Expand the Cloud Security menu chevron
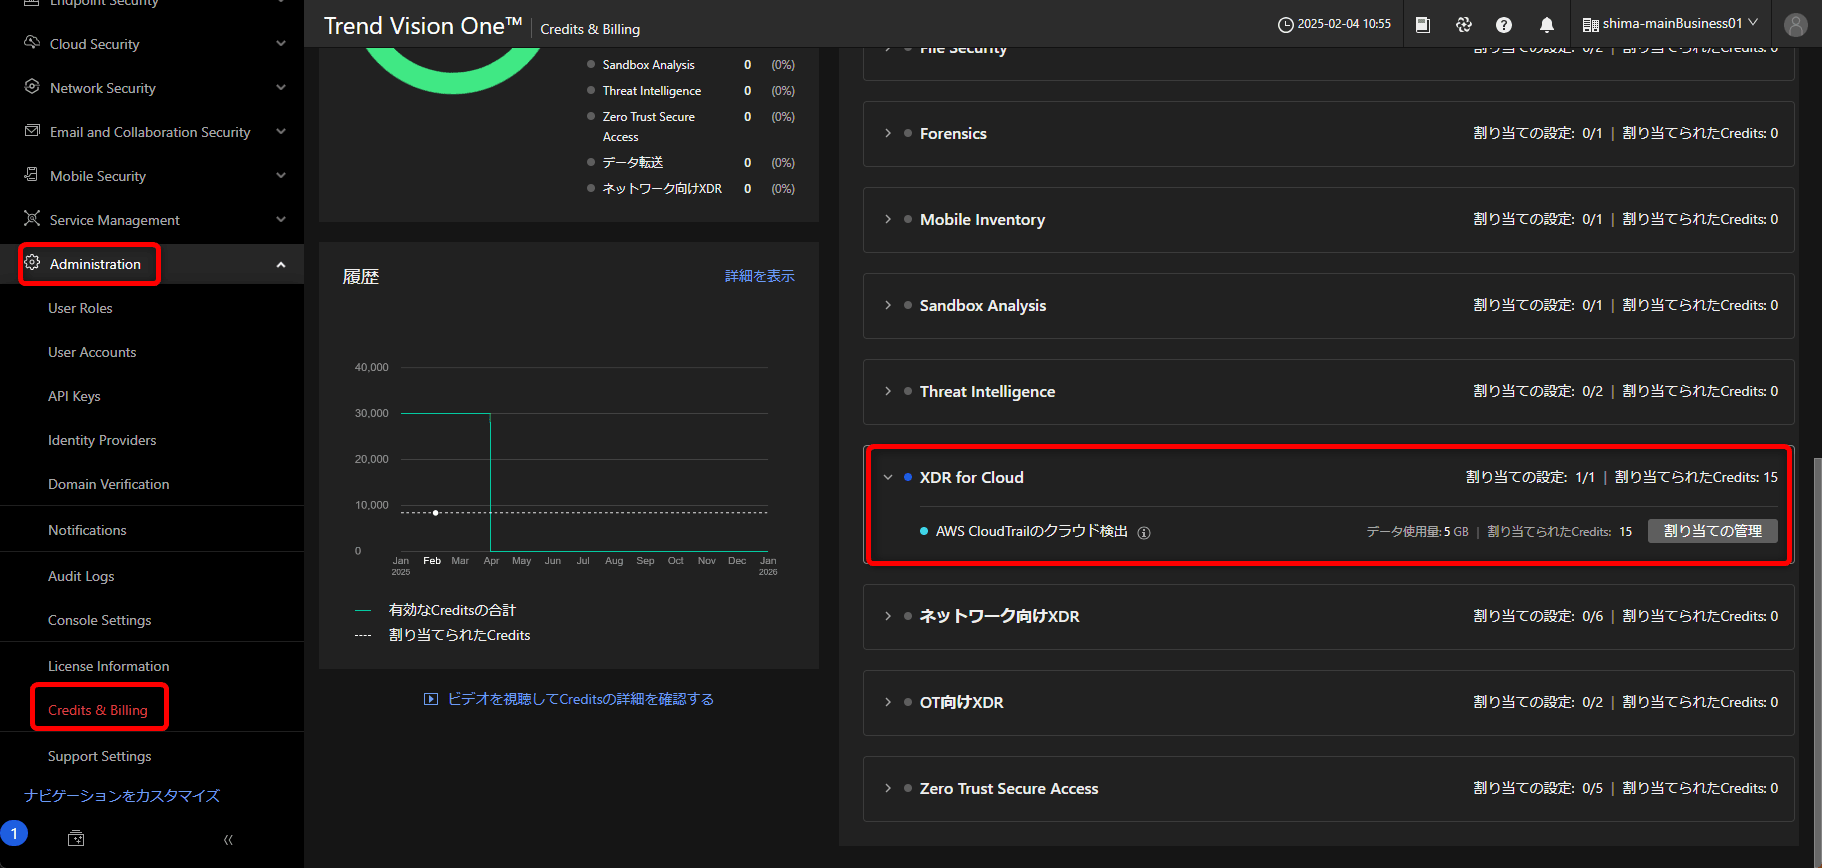This screenshot has height=868, width=1822. coord(281,44)
